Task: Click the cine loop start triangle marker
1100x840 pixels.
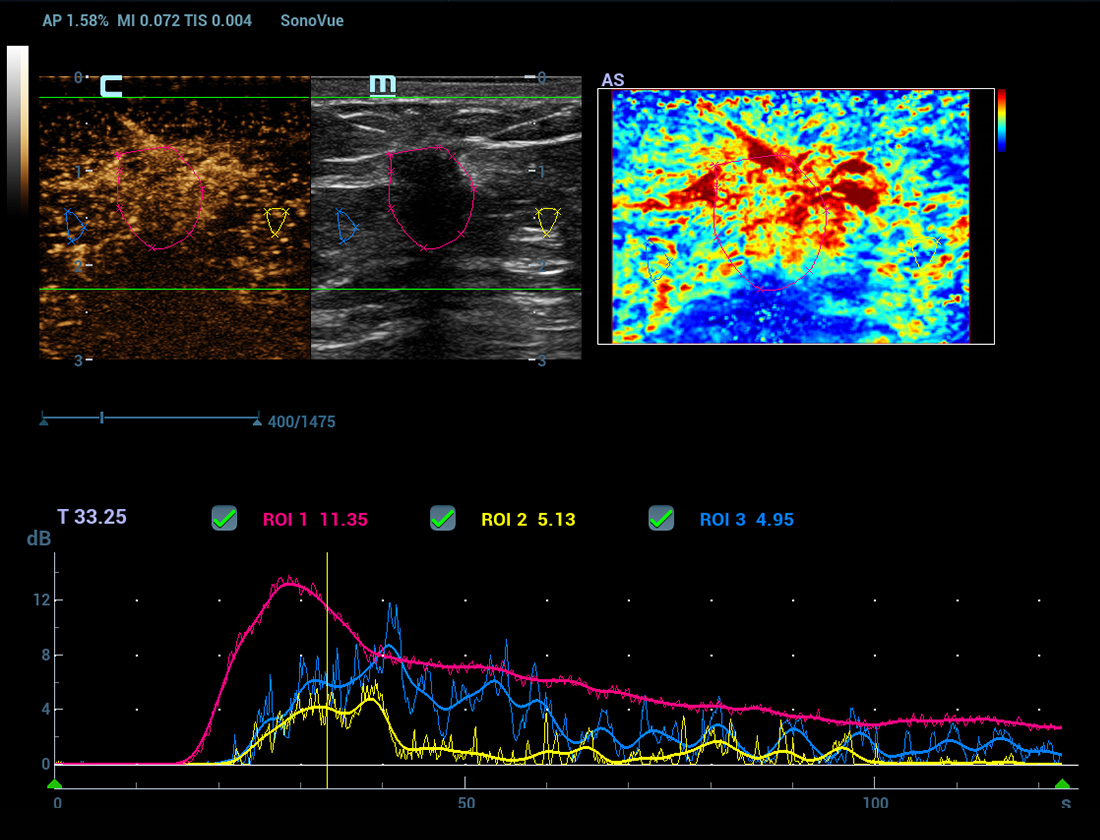Action: [x=44, y=421]
